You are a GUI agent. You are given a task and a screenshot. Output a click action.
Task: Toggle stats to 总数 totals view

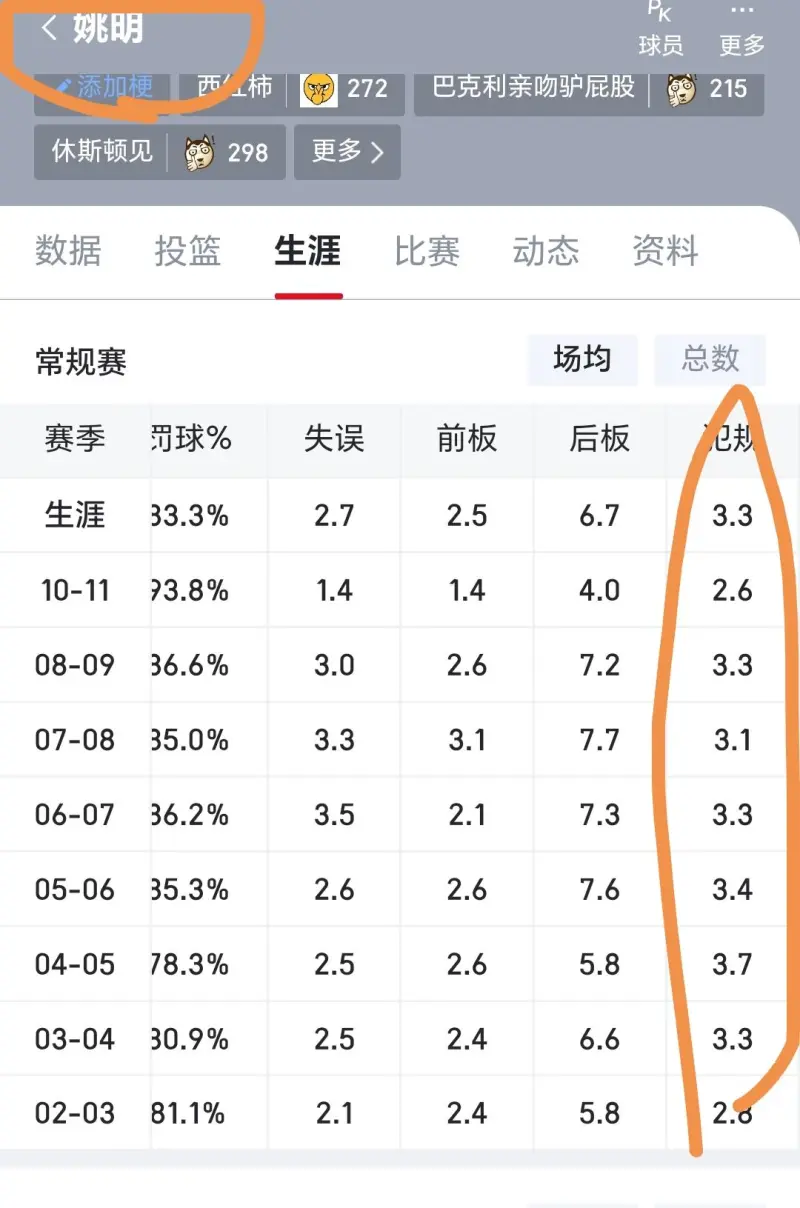(710, 359)
